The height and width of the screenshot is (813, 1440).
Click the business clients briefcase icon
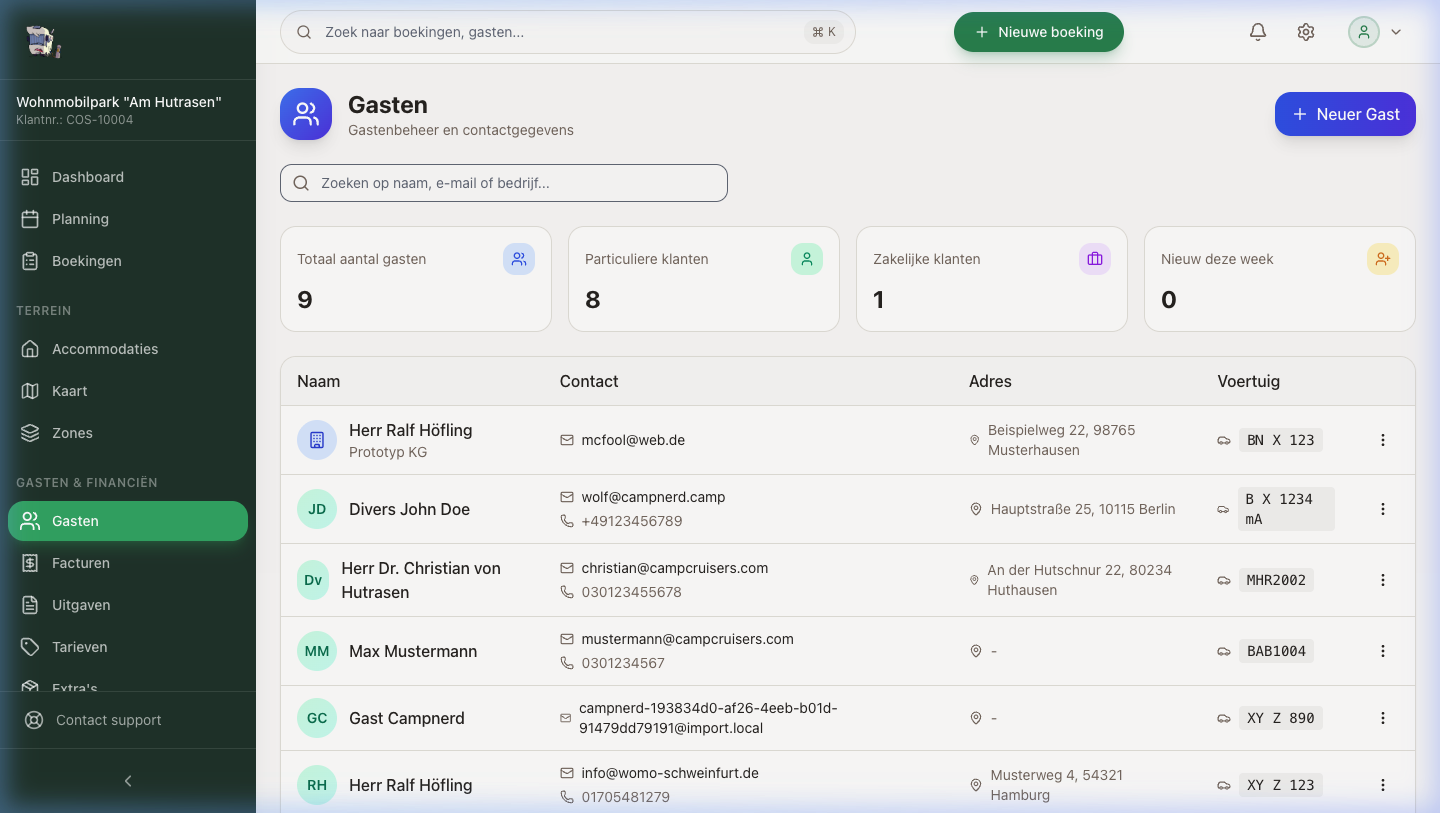click(1095, 259)
